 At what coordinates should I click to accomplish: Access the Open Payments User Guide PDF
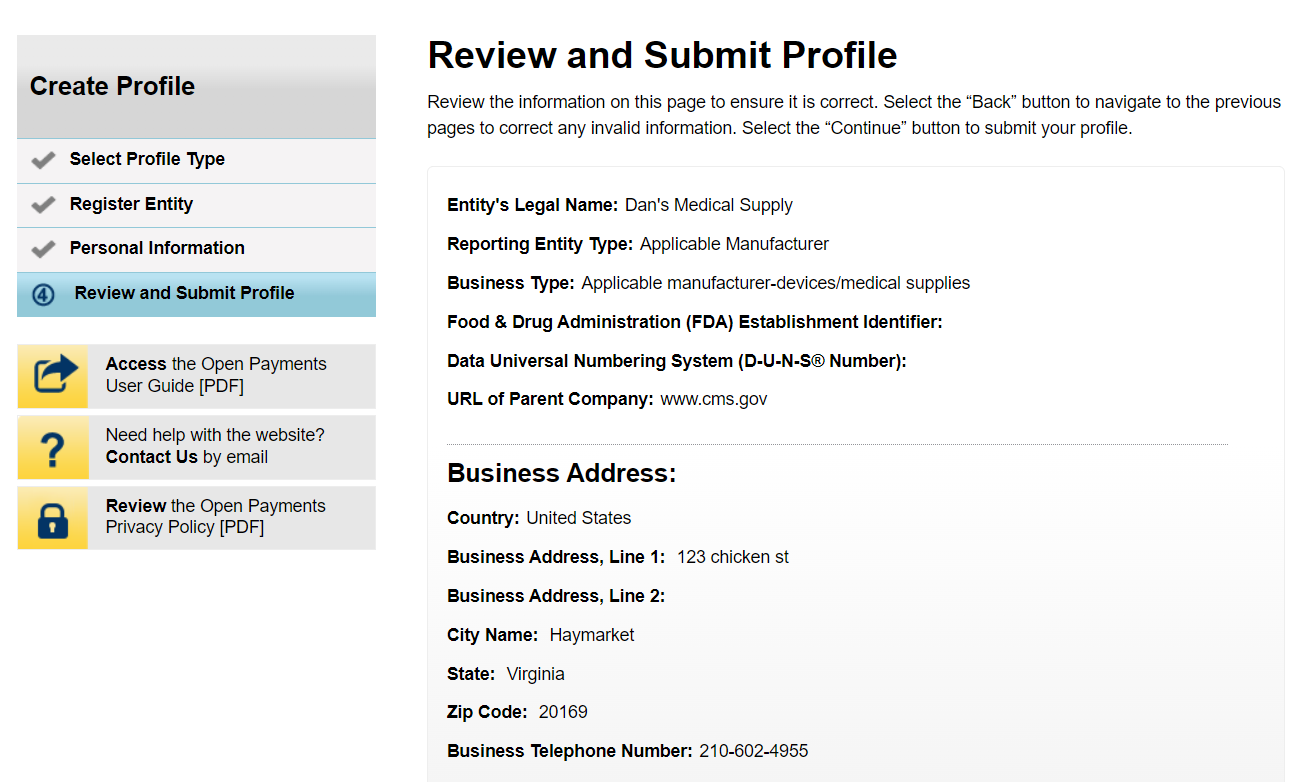tap(215, 375)
